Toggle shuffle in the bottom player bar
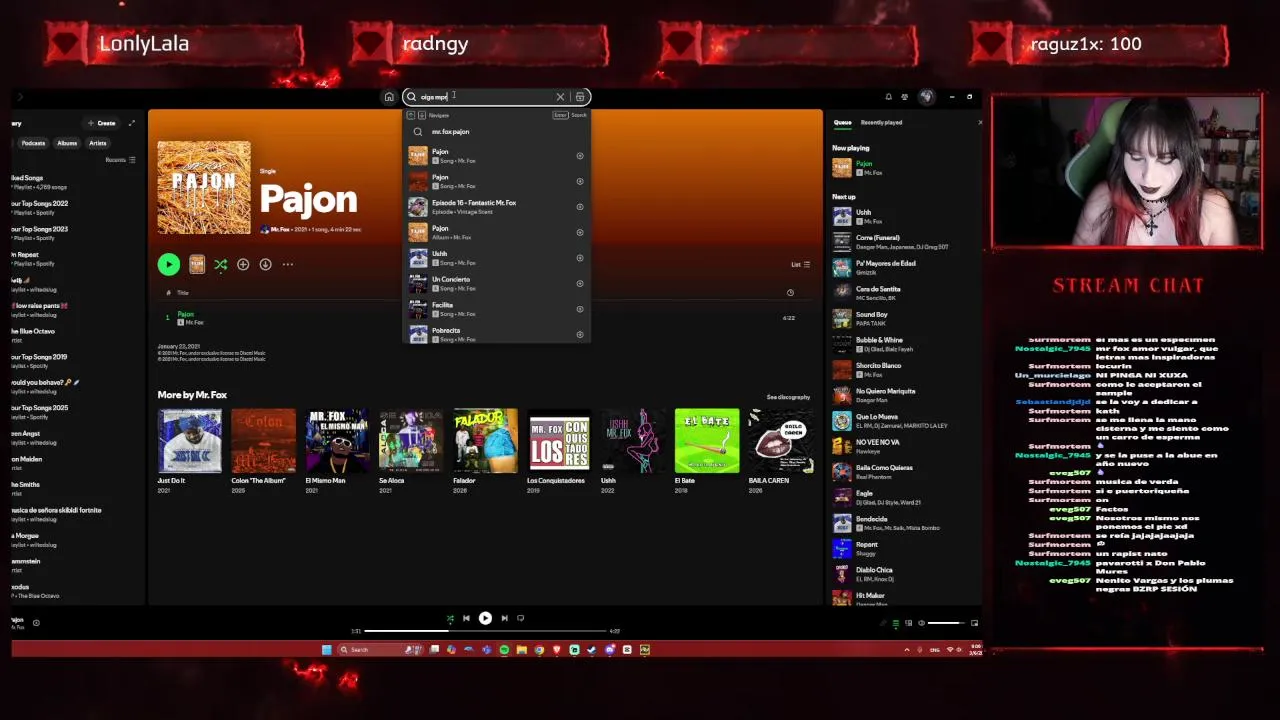 (x=450, y=618)
